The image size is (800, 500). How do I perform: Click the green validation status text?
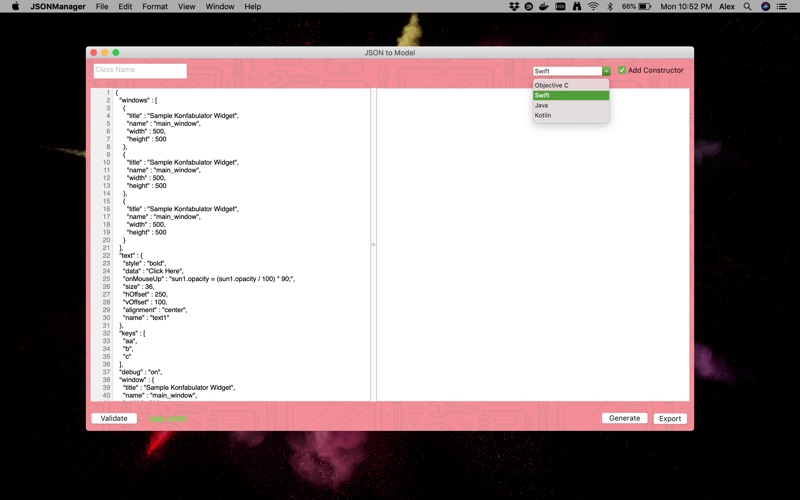tap(167, 419)
